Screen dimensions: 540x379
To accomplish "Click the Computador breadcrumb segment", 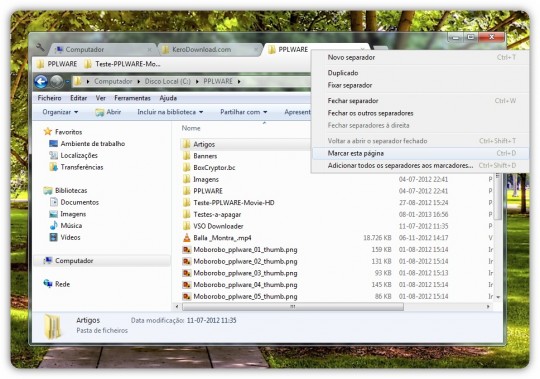I will click(x=113, y=82).
